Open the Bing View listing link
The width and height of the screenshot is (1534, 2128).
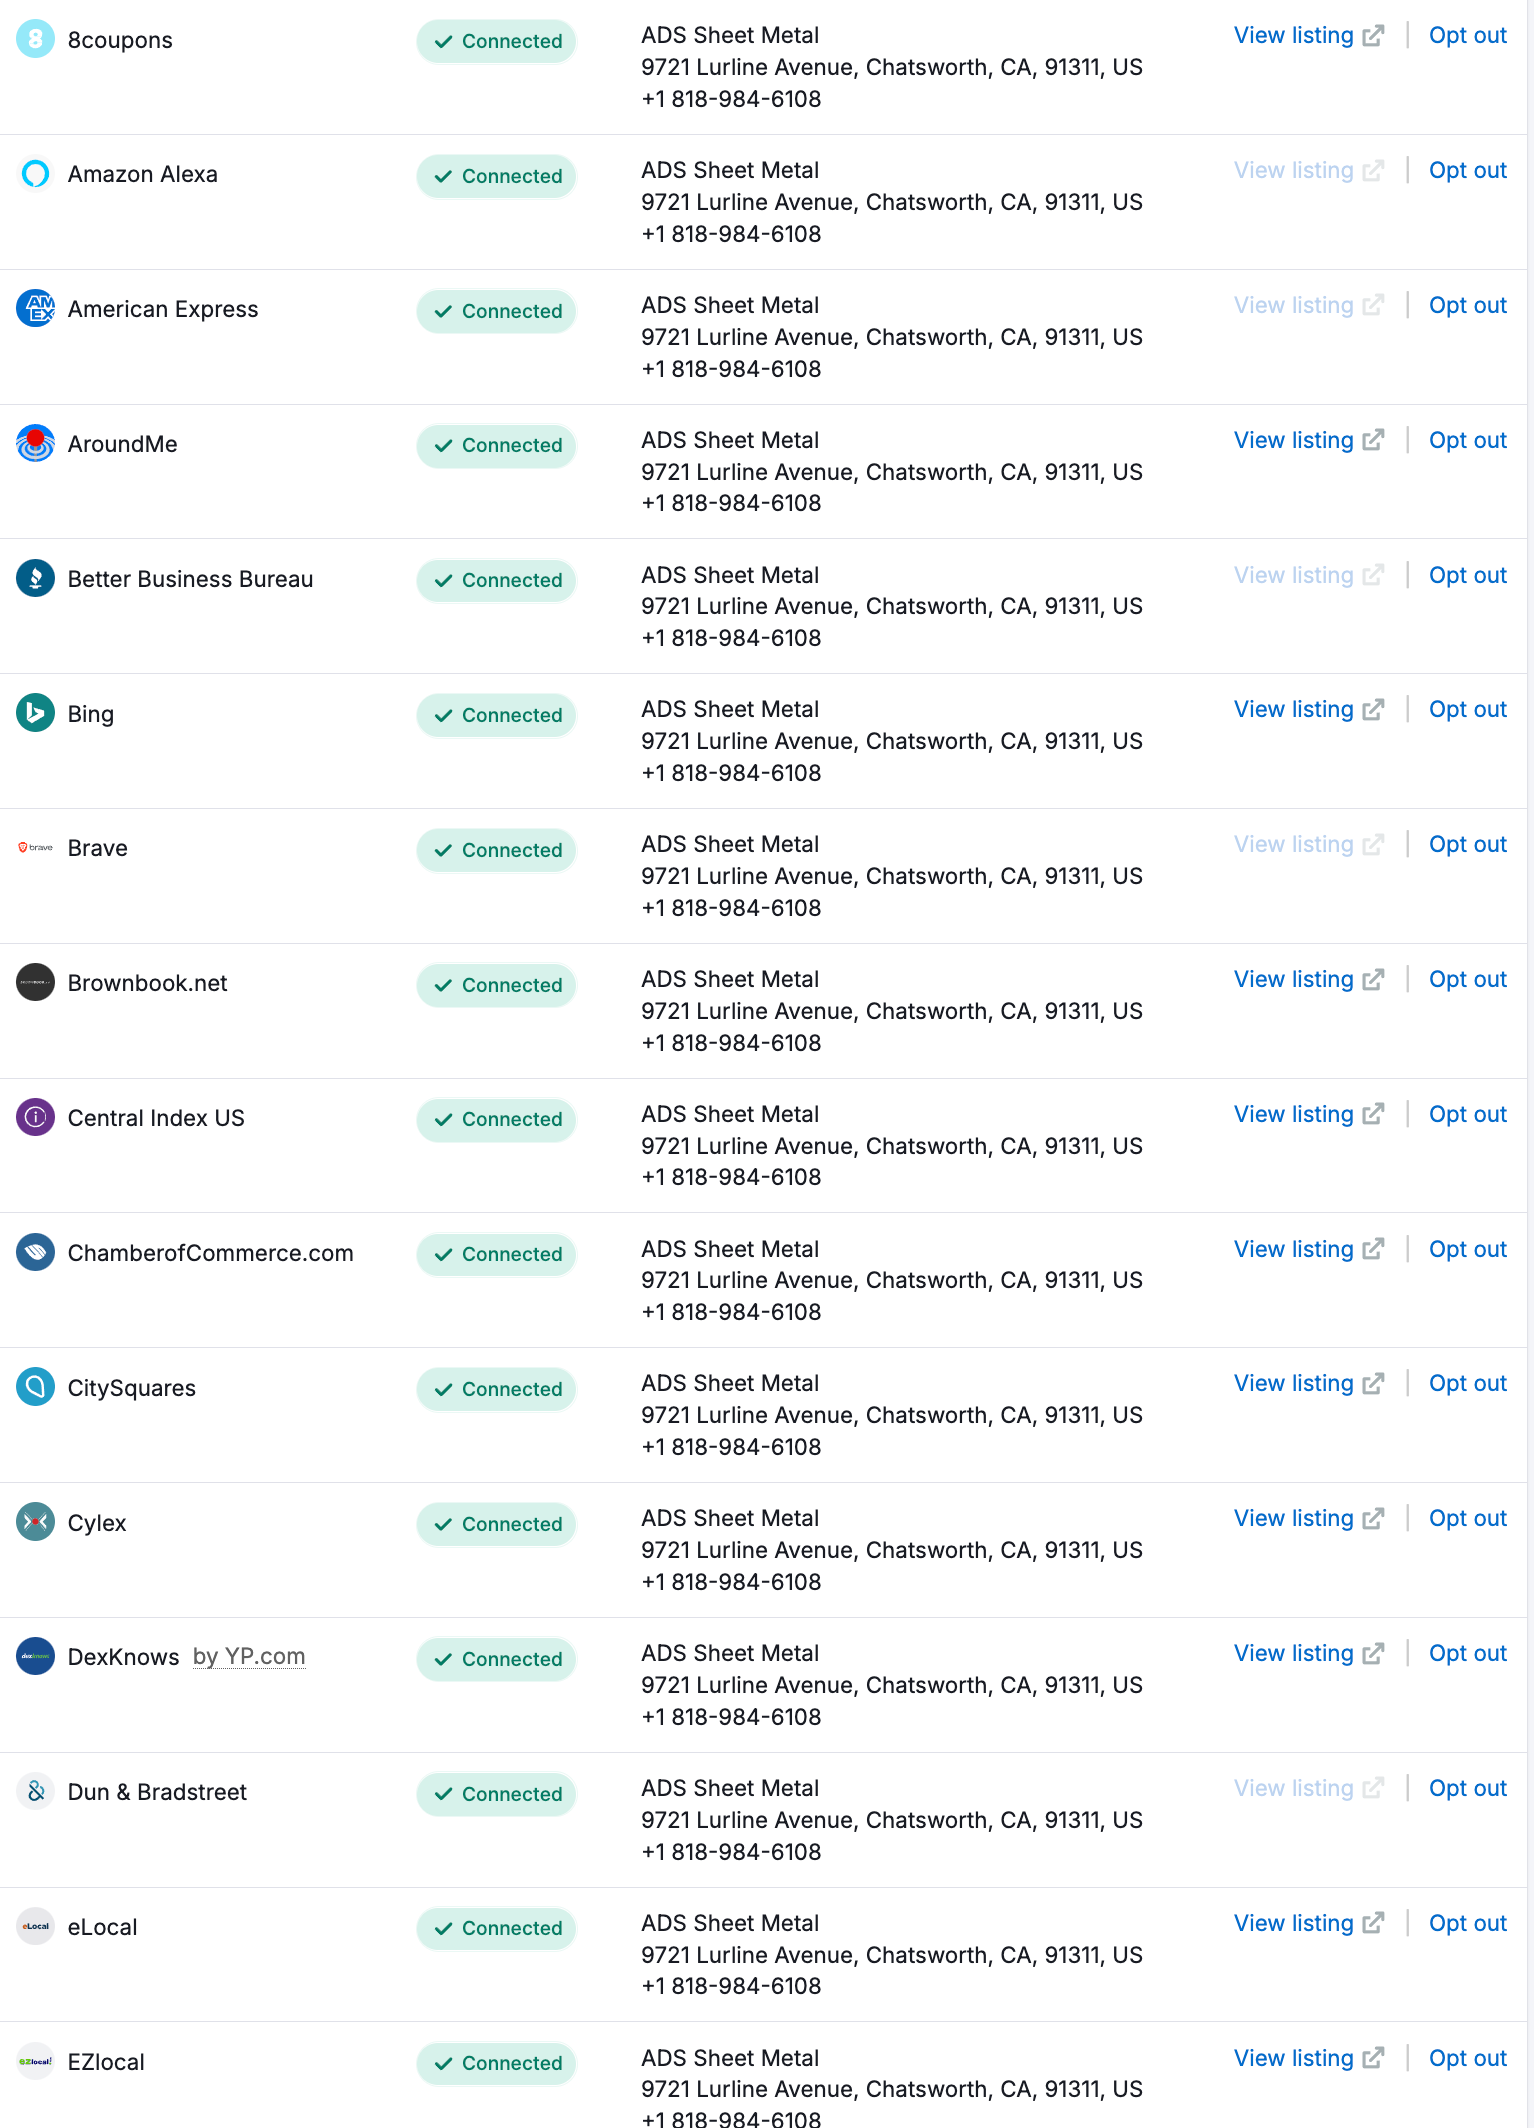[1308, 710]
